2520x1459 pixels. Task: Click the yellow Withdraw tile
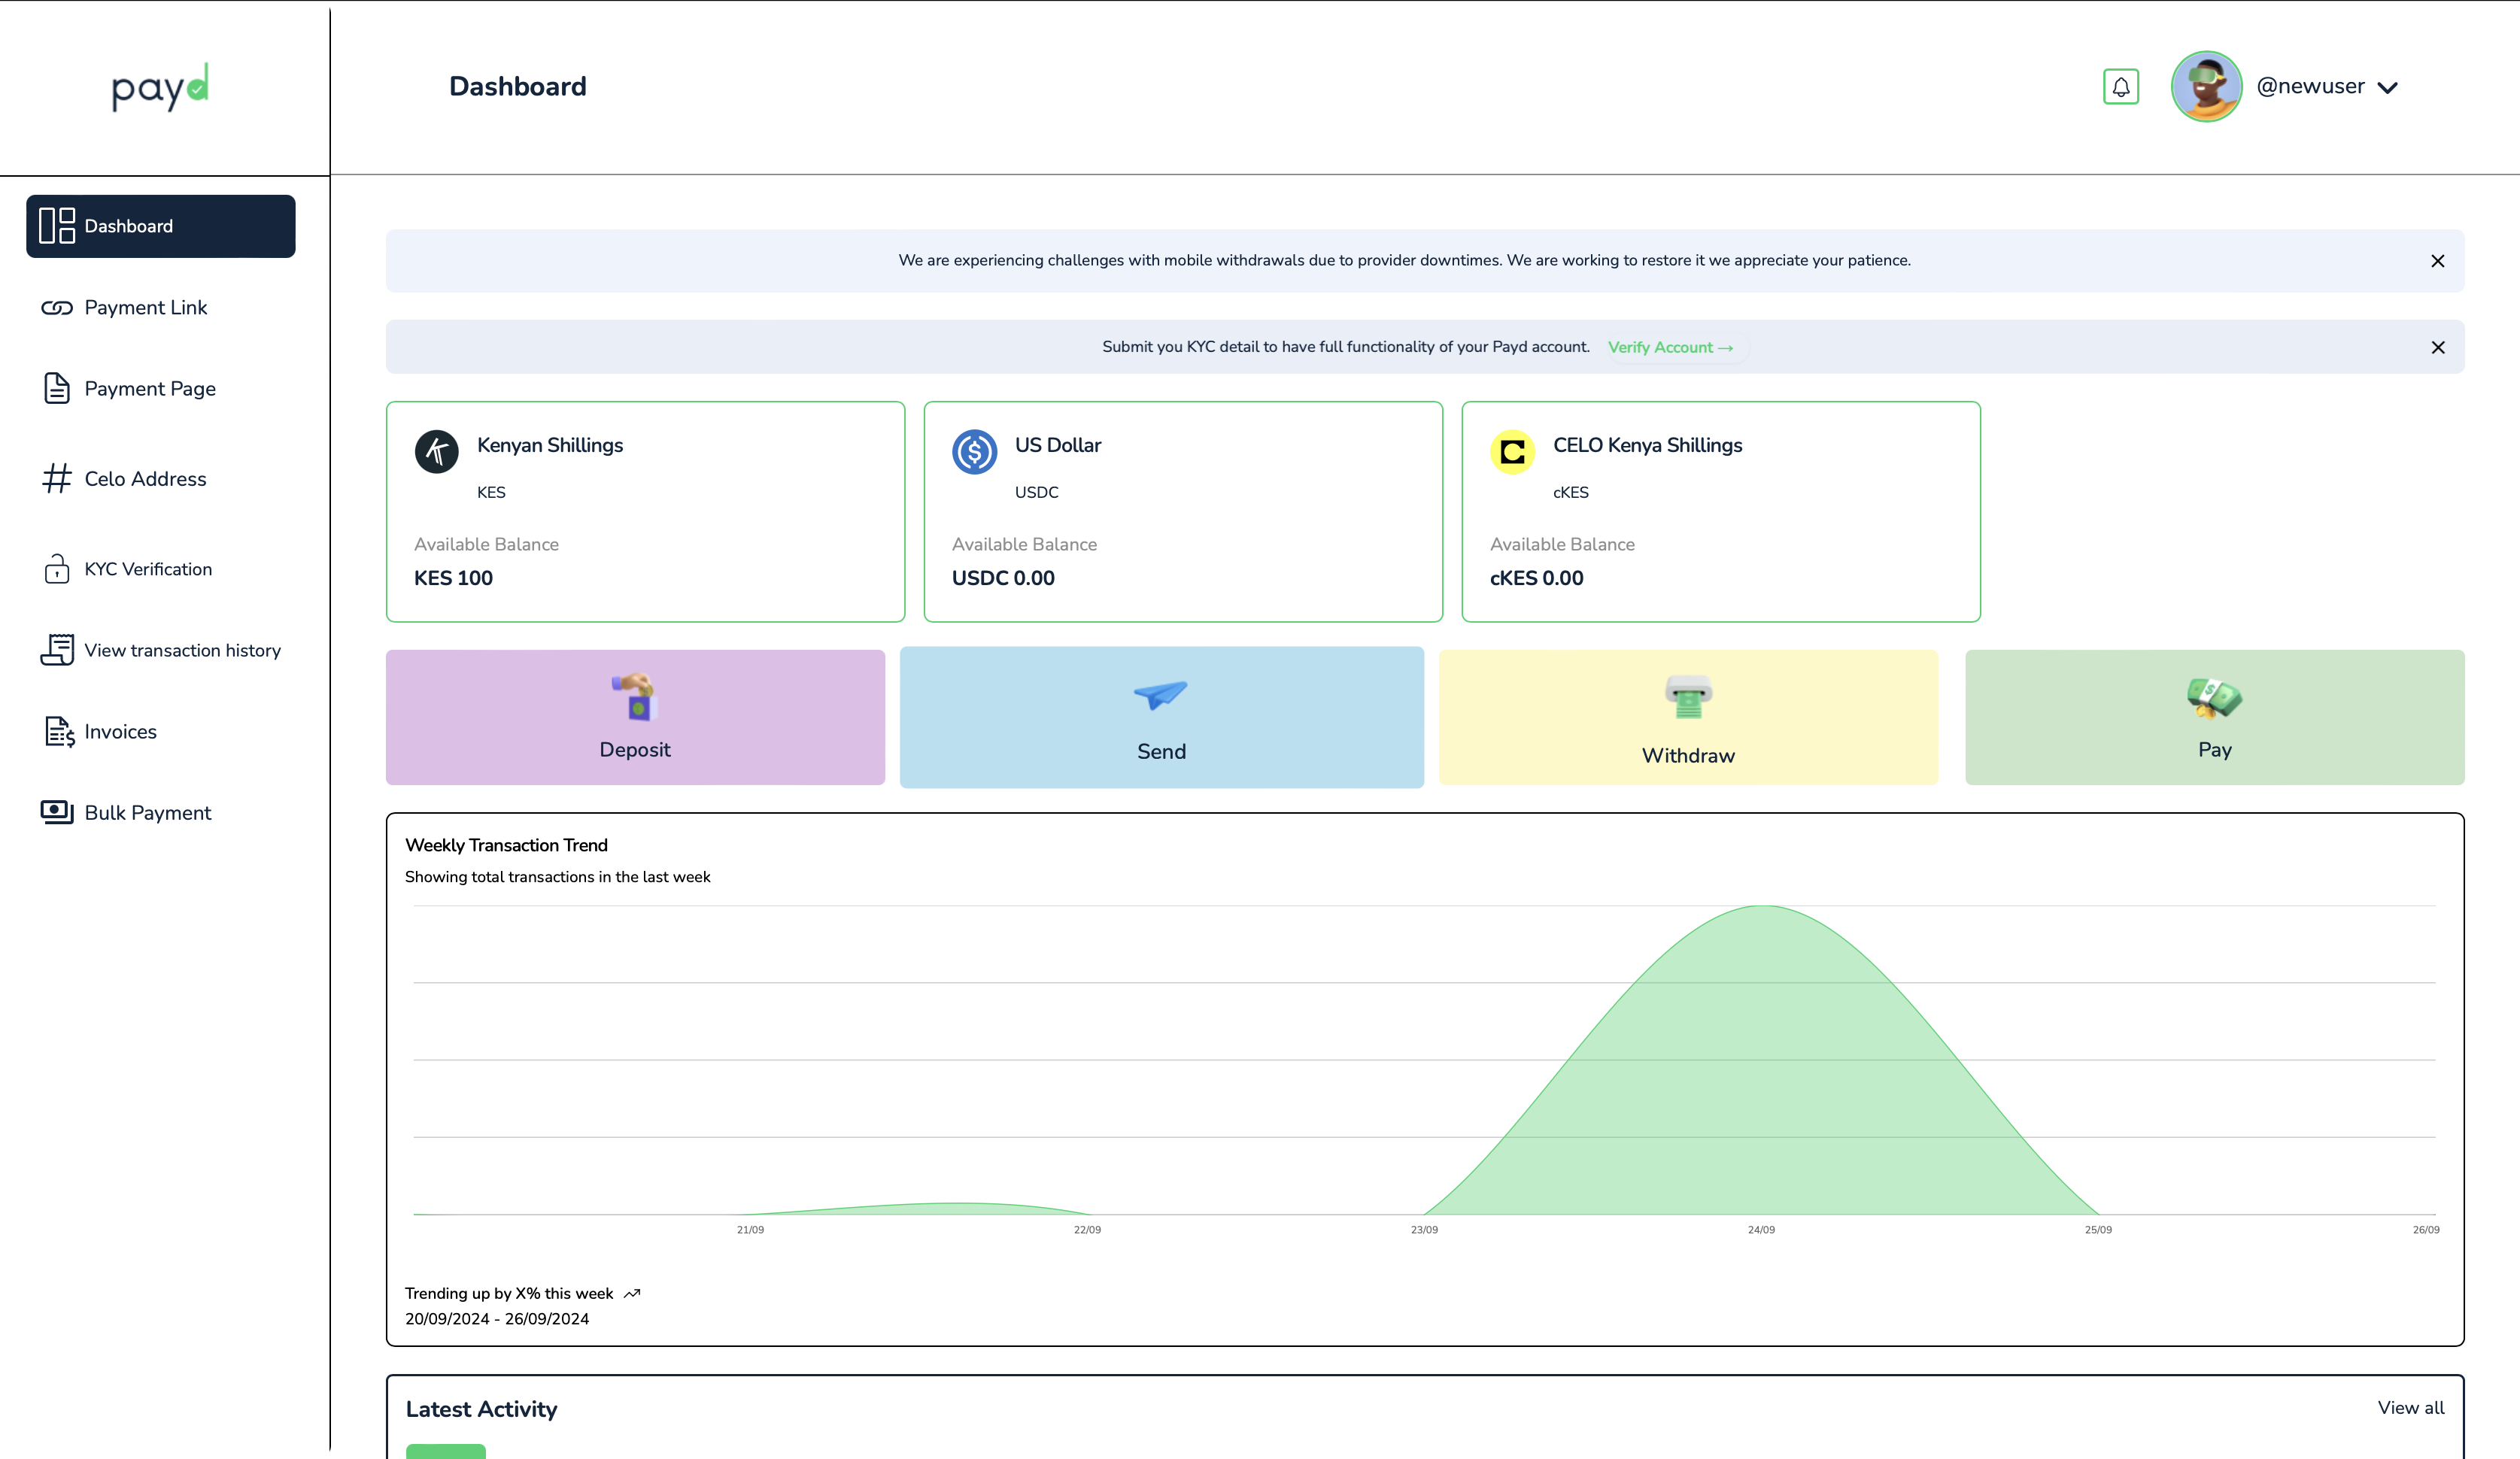(x=1687, y=717)
